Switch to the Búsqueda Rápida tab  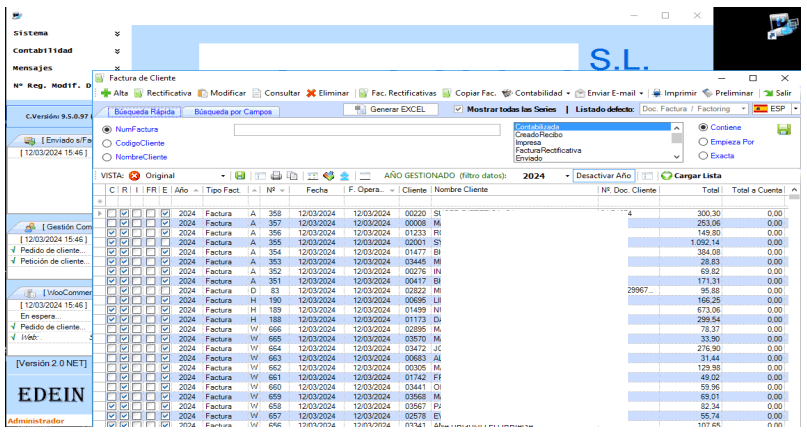pyautogui.click(x=144, y=111)
